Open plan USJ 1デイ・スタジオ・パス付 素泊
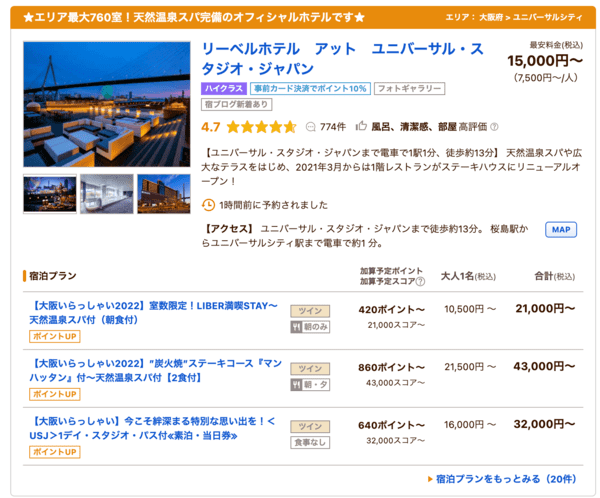Image resolution: width=600 pixels, height=498 pixels. coord(152,428)
